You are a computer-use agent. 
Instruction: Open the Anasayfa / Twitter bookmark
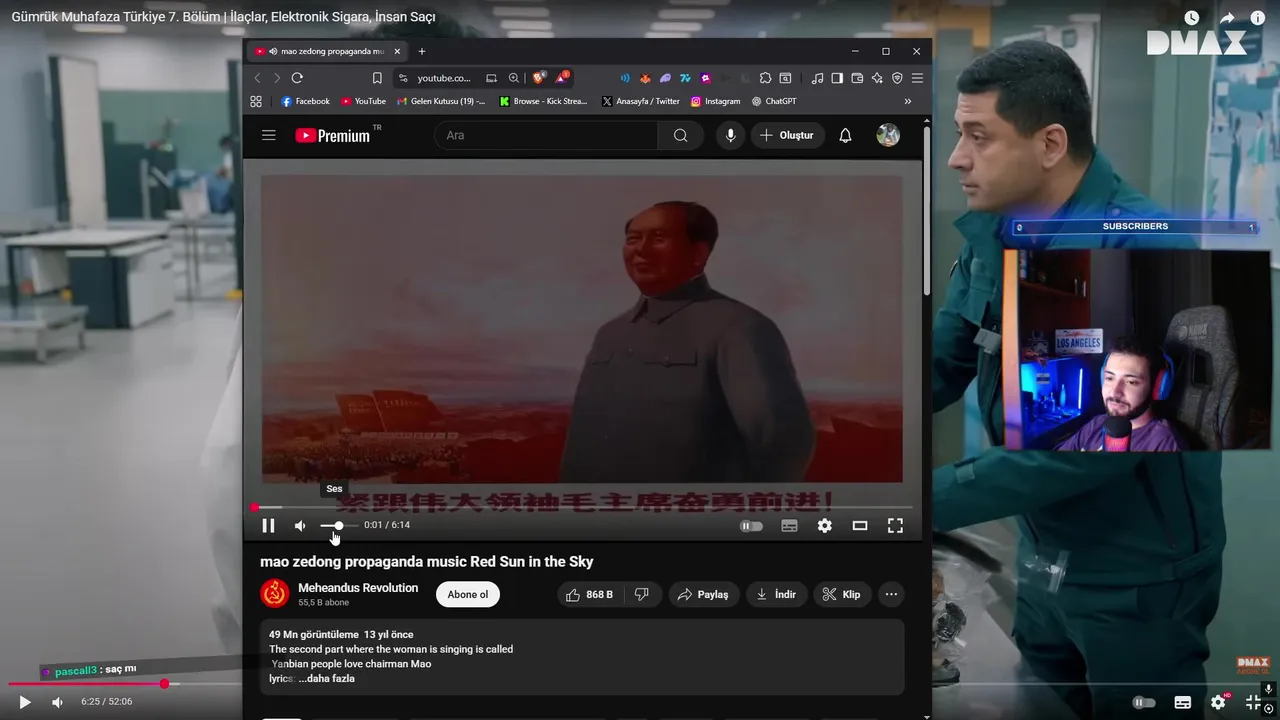tap(641, 101)
